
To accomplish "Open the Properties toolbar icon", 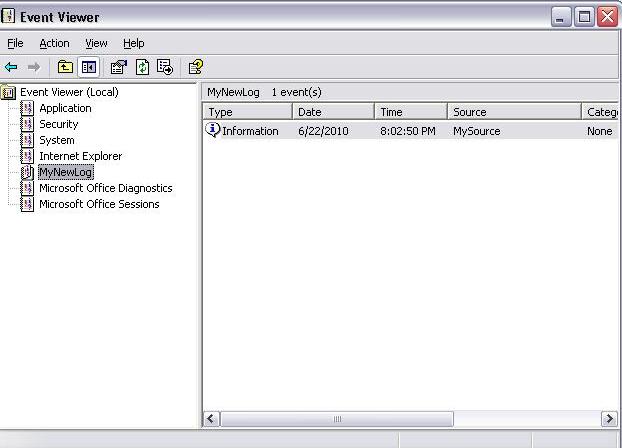I will click(119, 67).
